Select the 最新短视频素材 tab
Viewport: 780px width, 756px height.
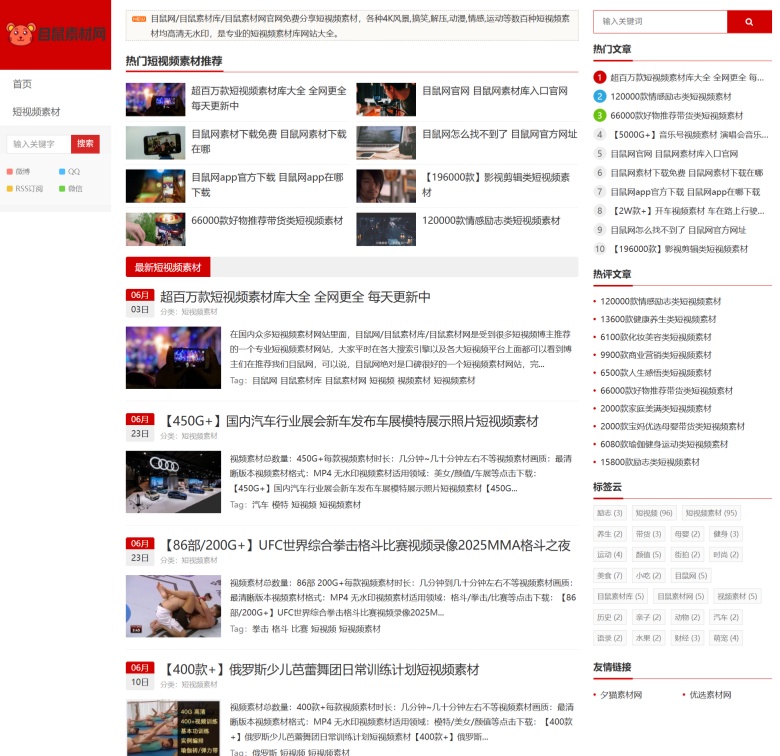(x=168, y=267)
